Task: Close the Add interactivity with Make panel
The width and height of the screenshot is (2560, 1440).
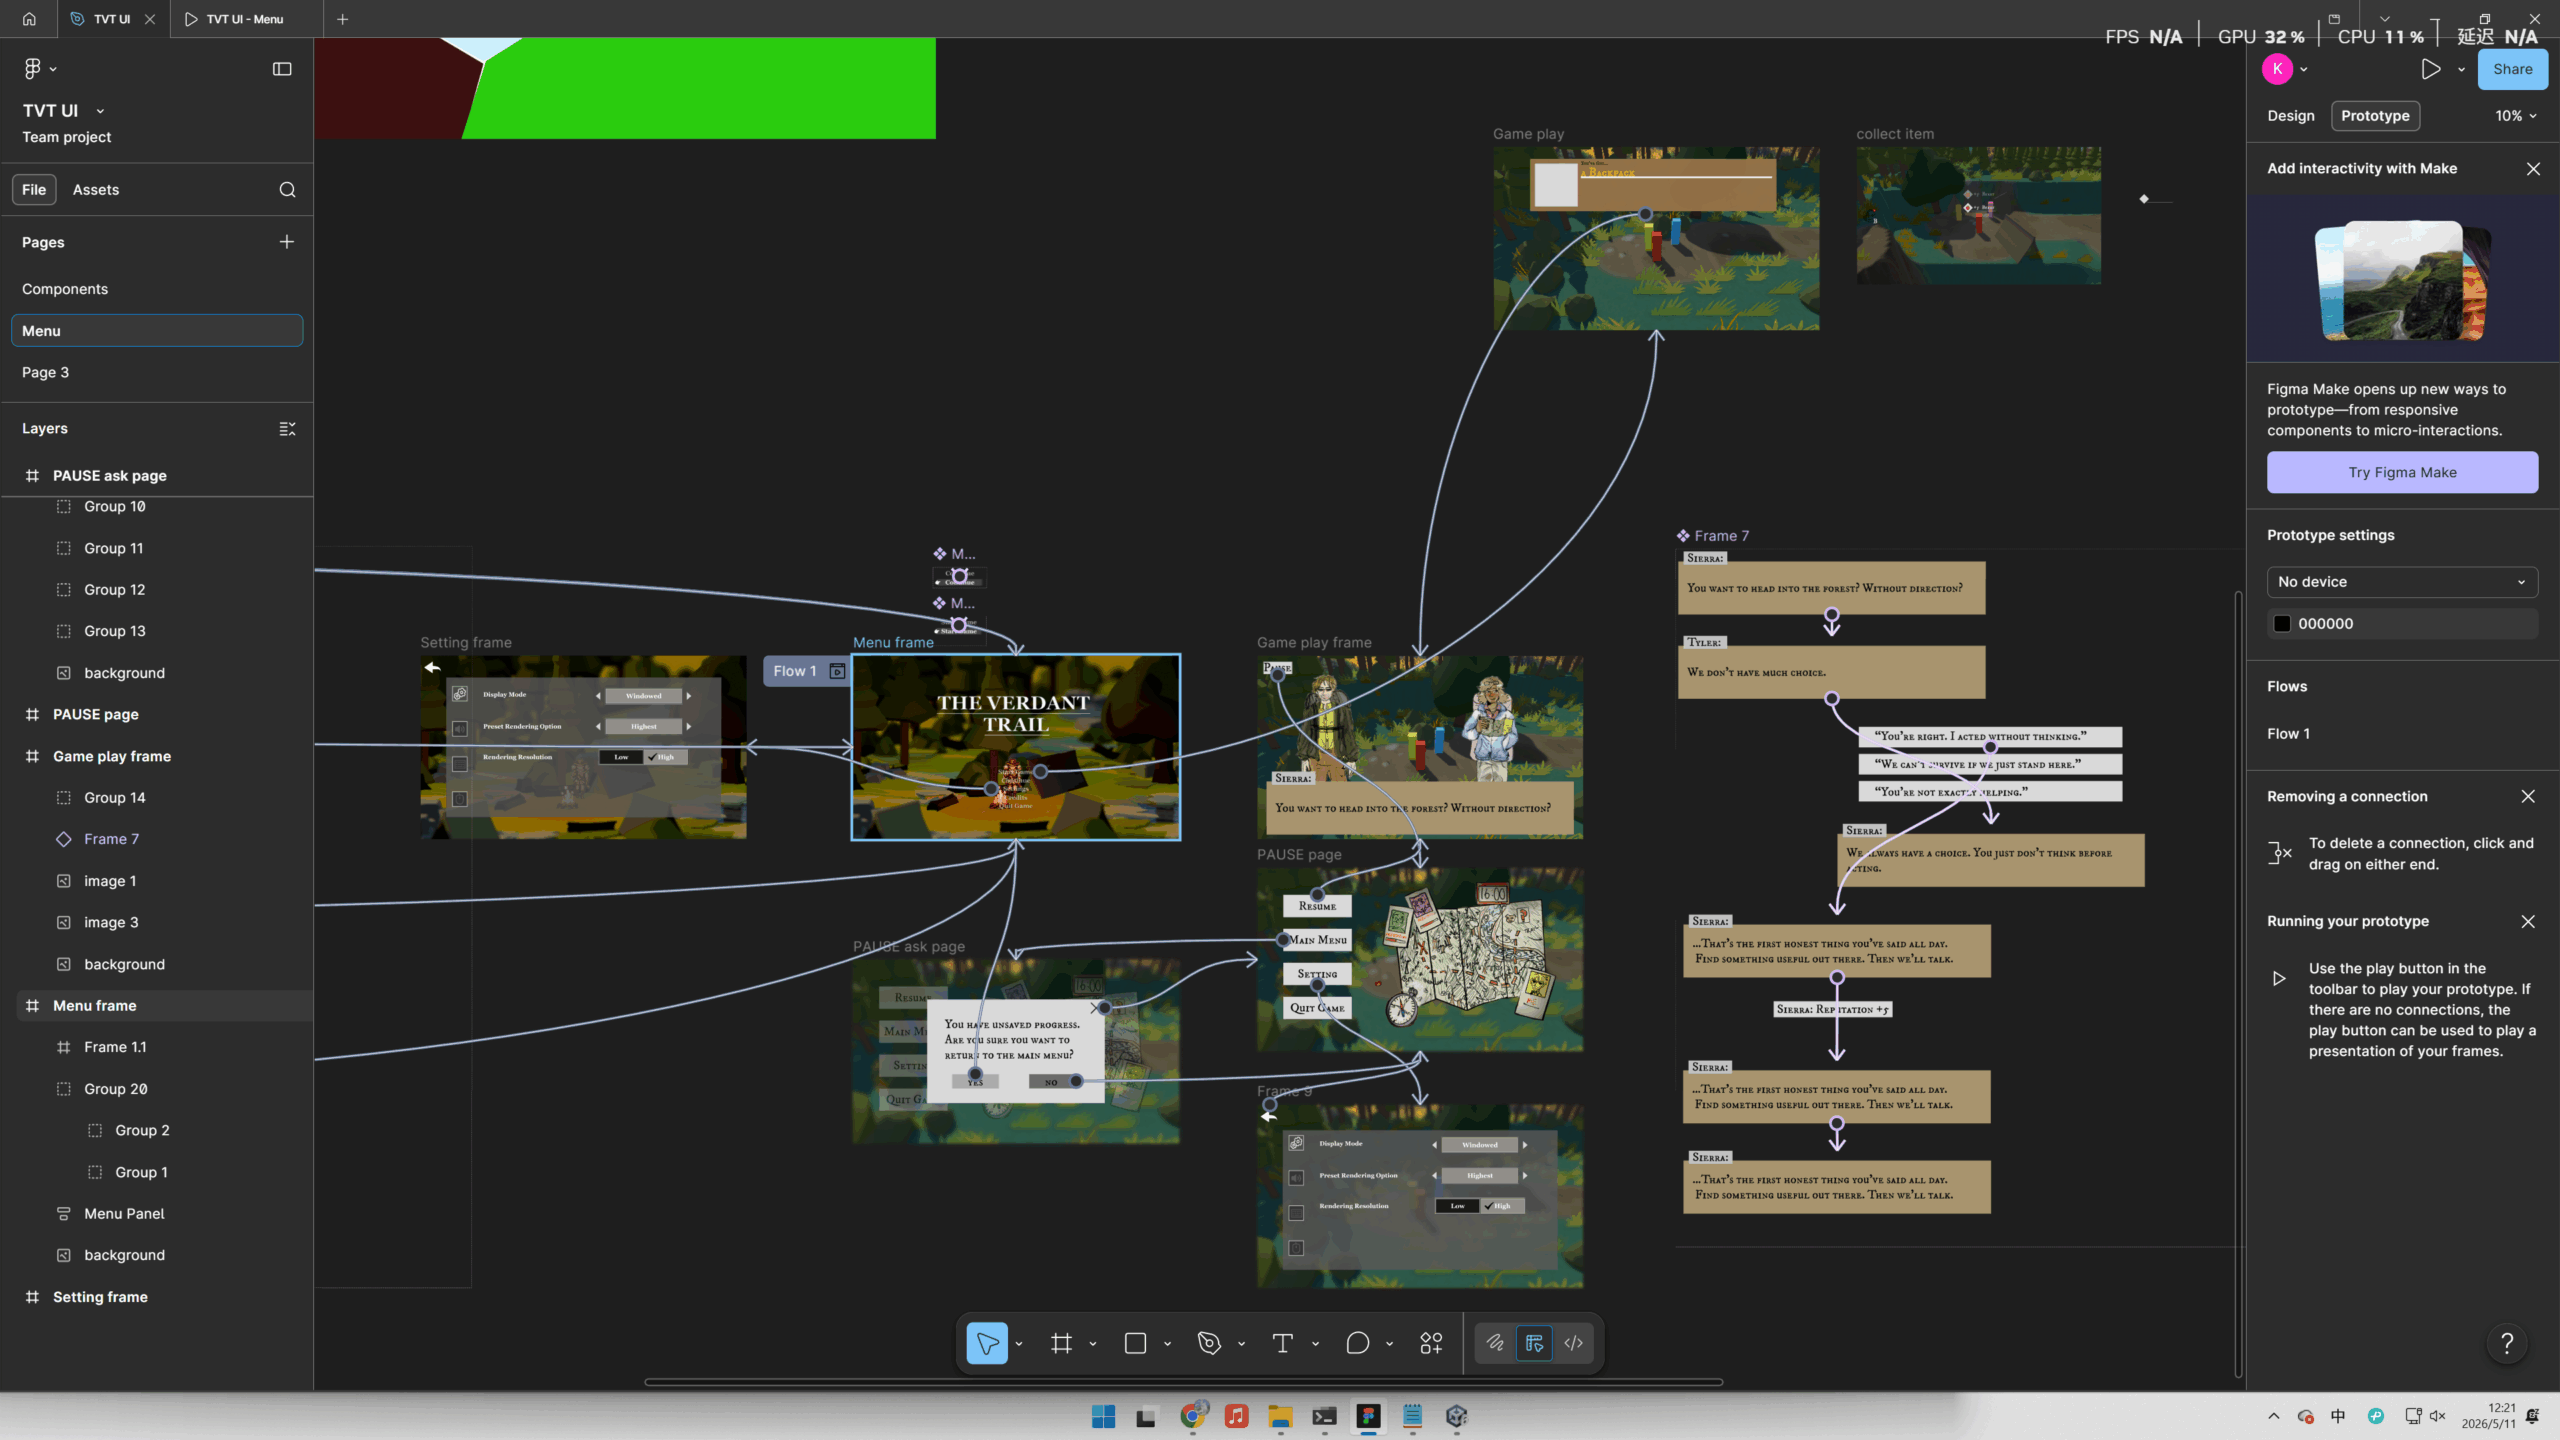Action: click(x=2533, y=169)
